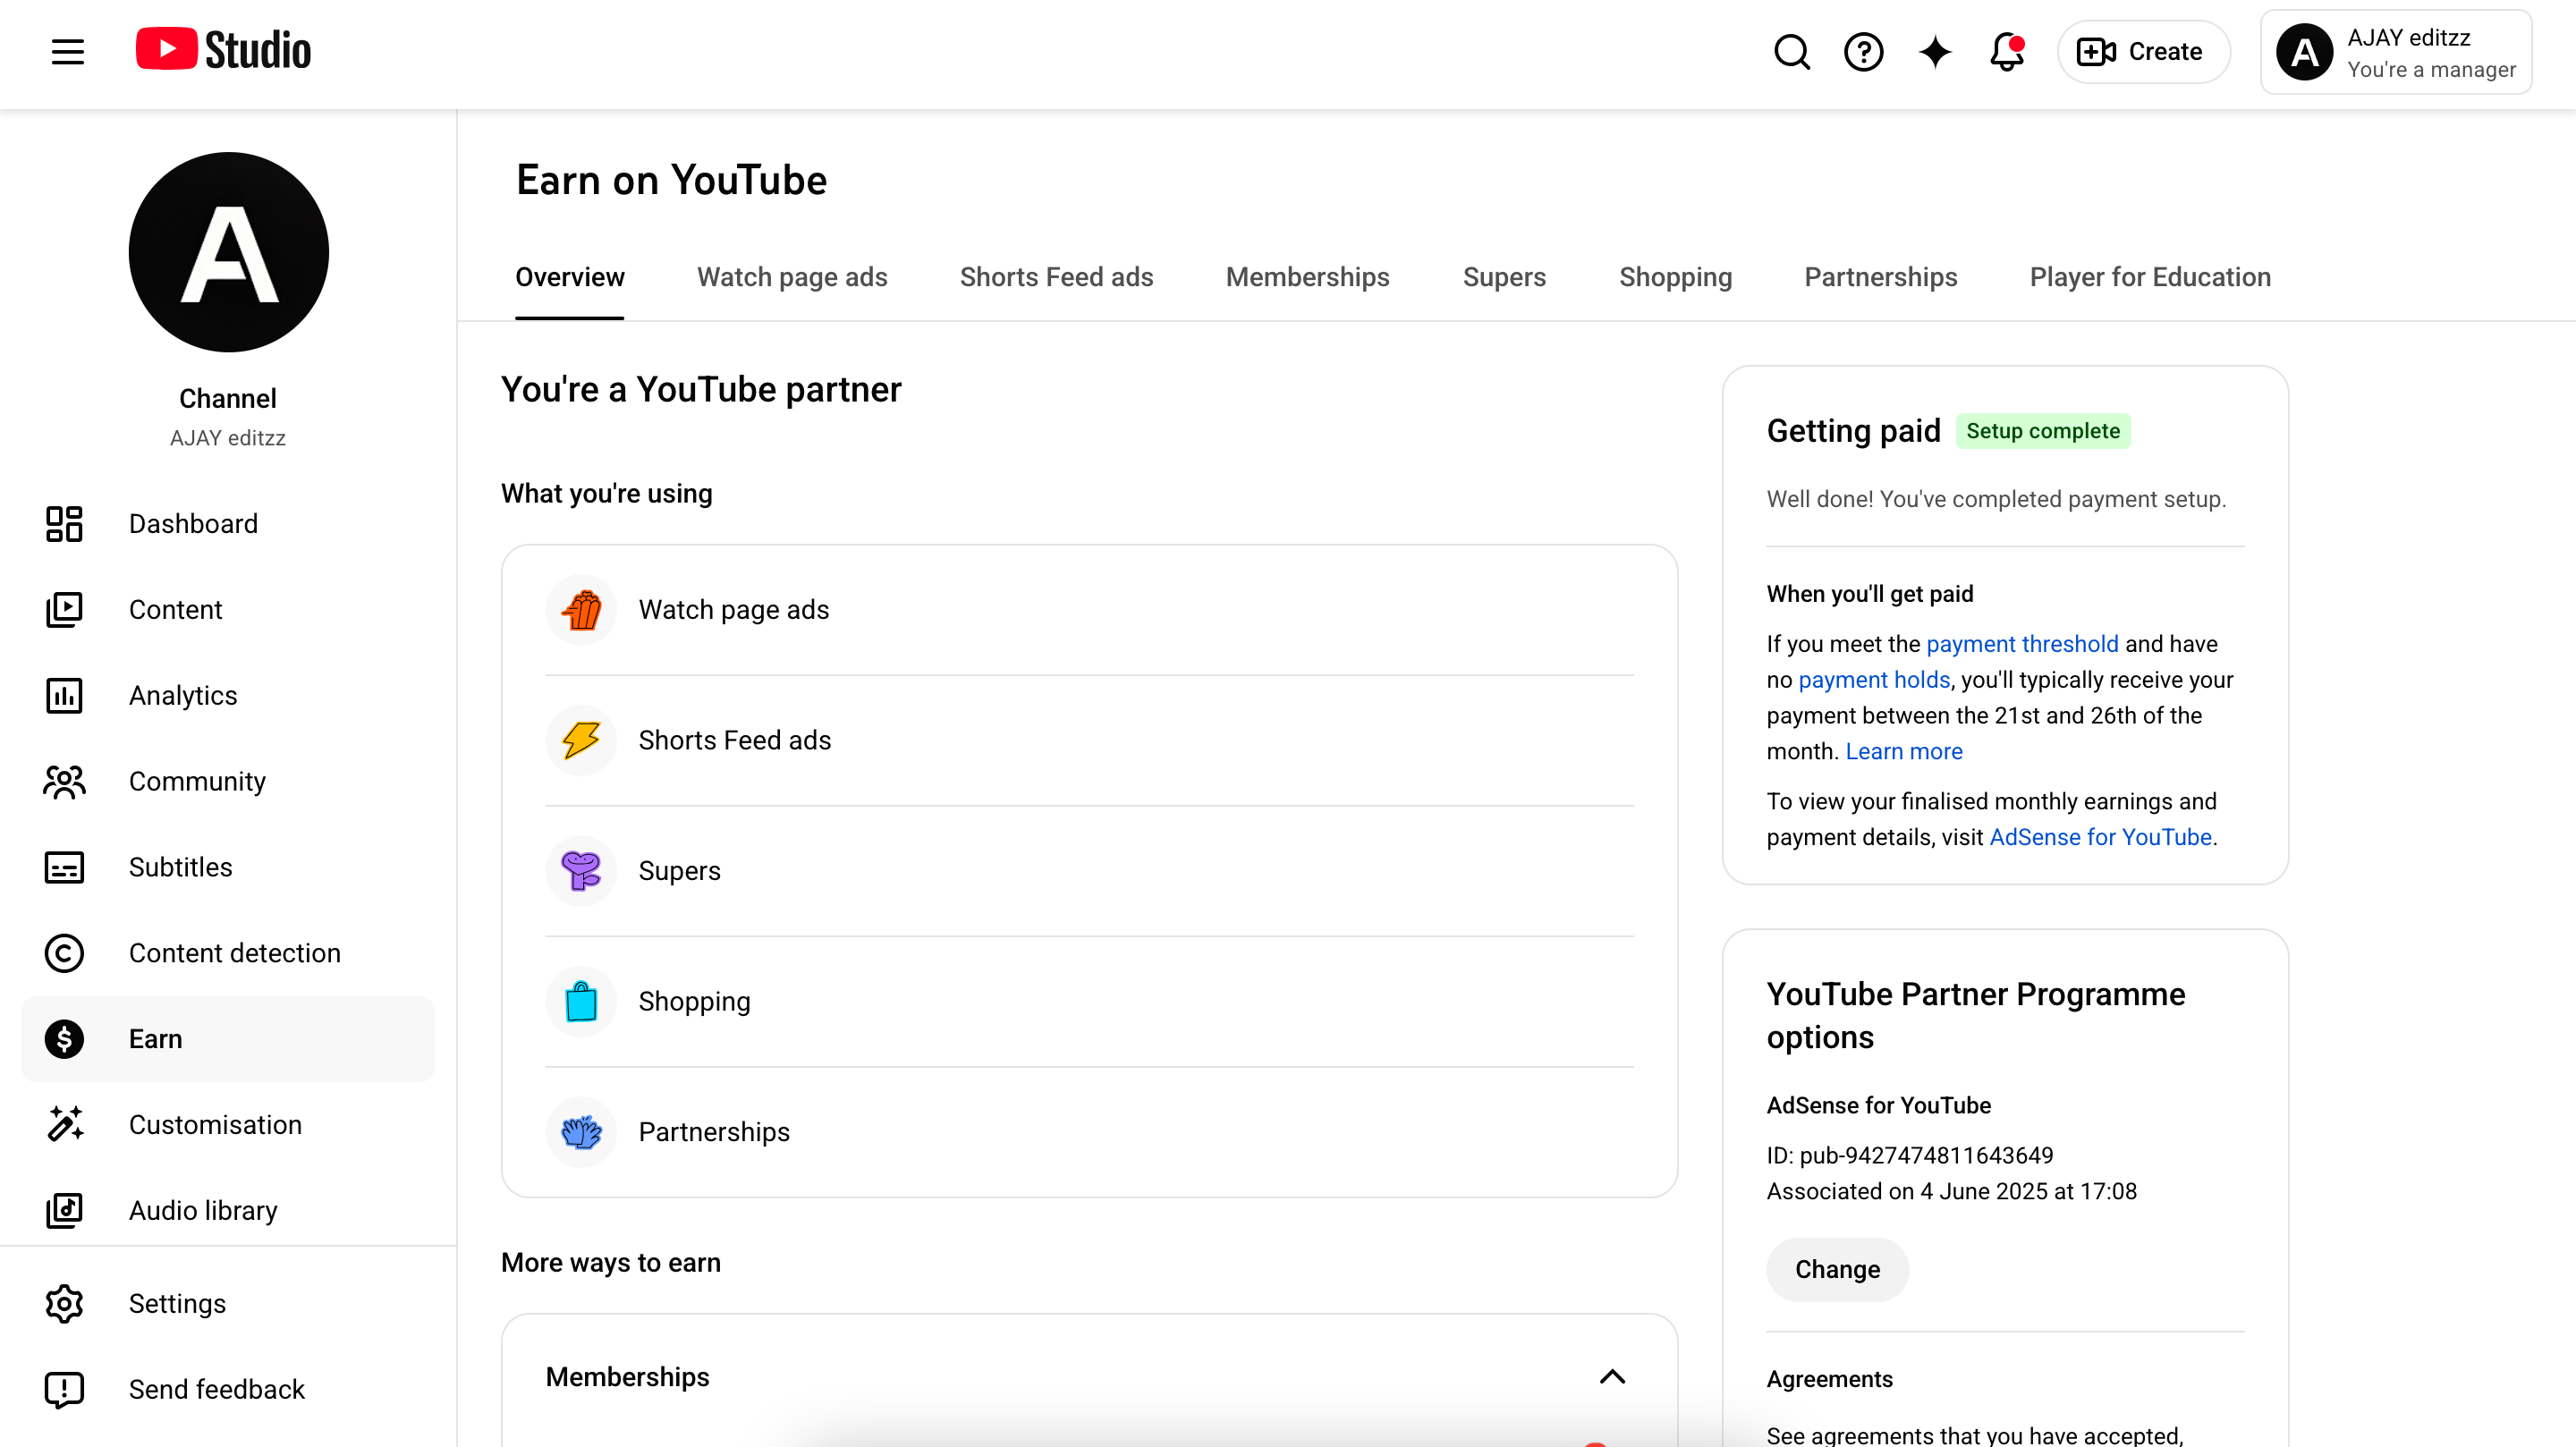Image resolution: width=2576 pixels, height=1447 pixels.
Task: Open AJAY editzz account switcher
Action: [x=2396, y=52]
